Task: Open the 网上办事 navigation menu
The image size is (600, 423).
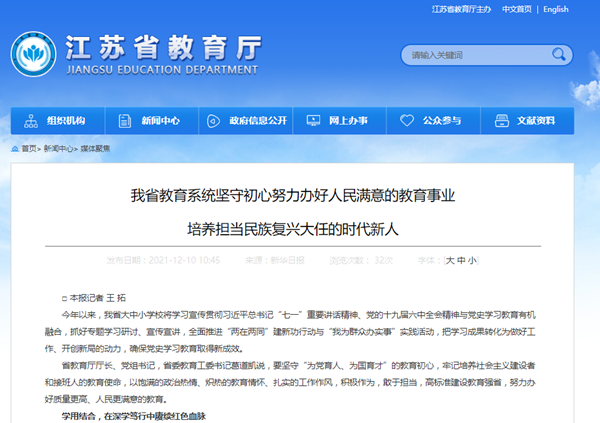Action: tap(349, 121)
